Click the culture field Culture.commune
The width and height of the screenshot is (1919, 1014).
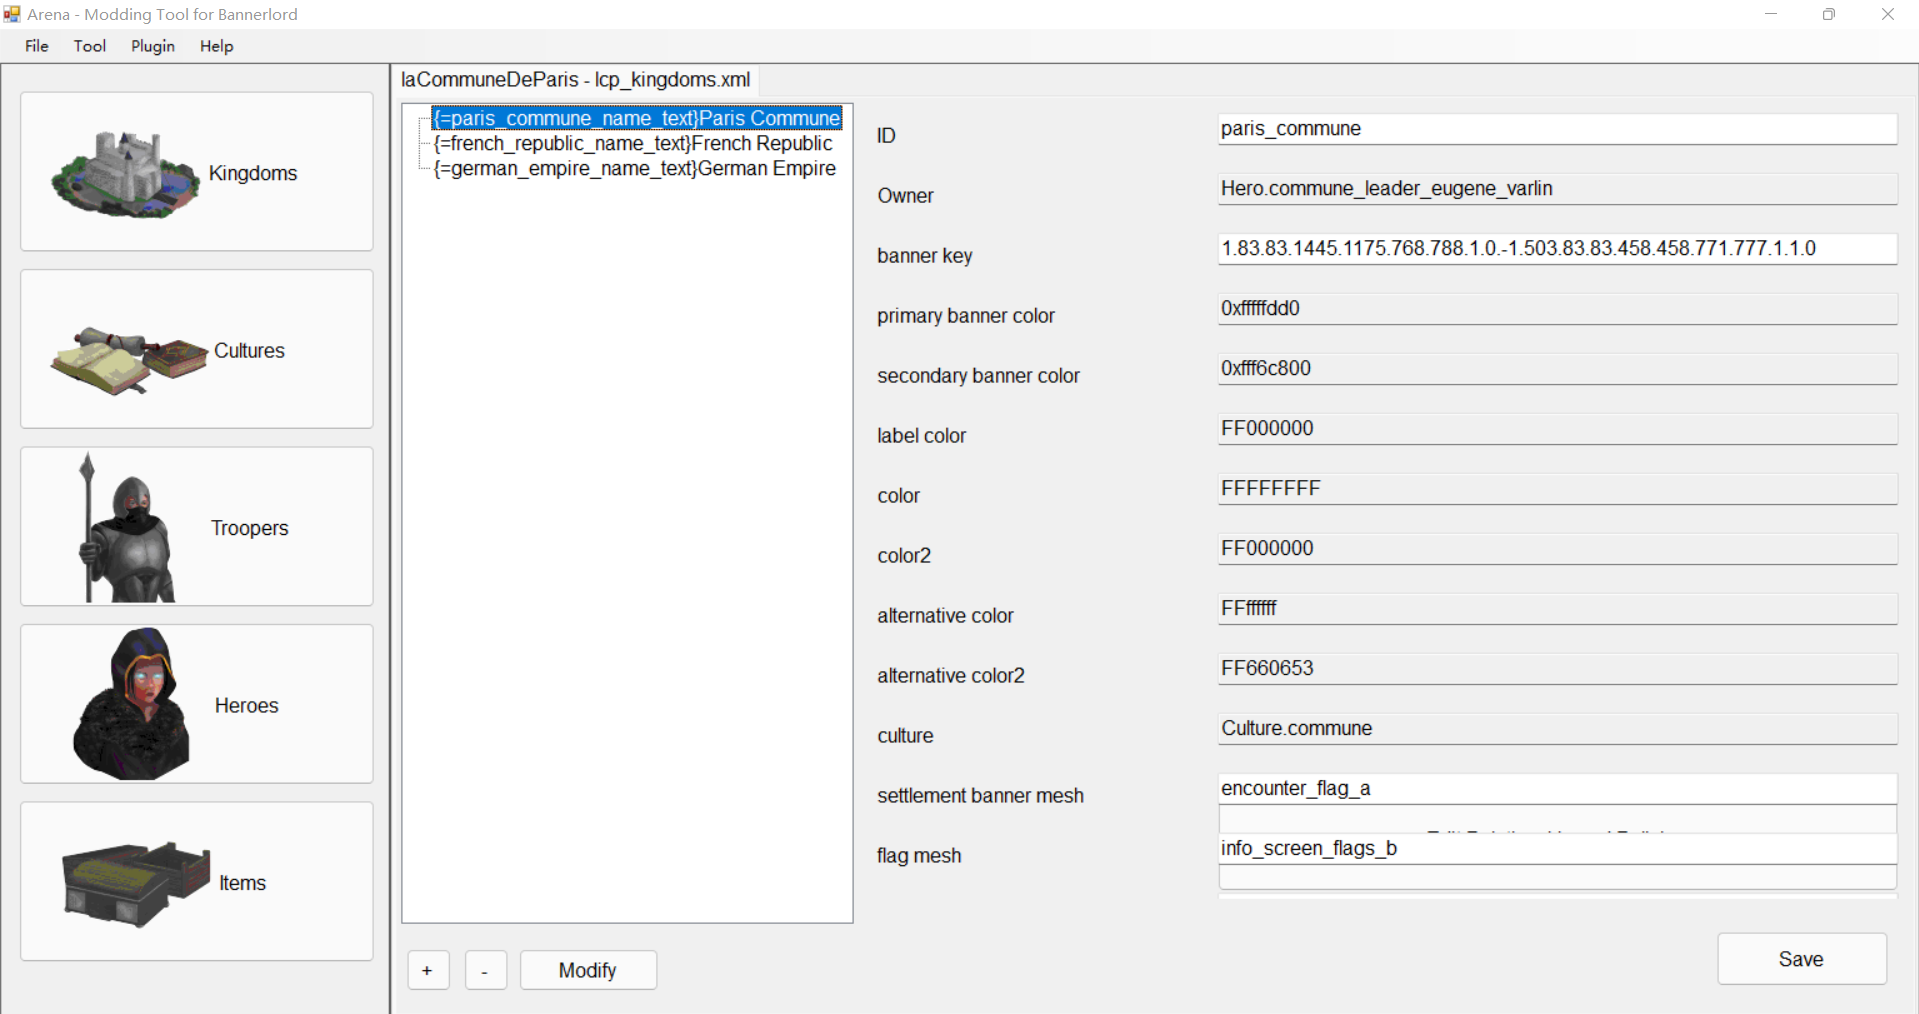coord(1557,729)
